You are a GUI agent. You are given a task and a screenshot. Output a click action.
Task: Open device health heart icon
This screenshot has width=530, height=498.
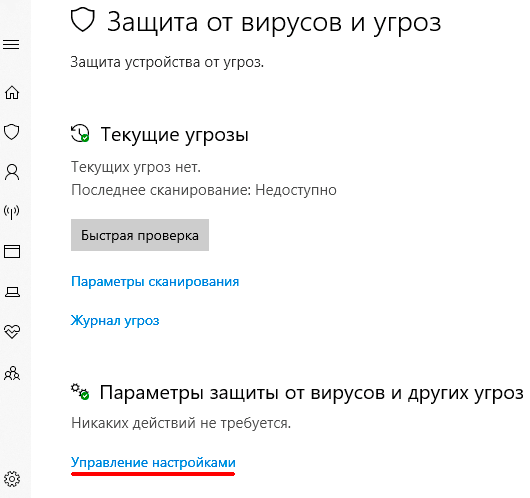point(12,332)
